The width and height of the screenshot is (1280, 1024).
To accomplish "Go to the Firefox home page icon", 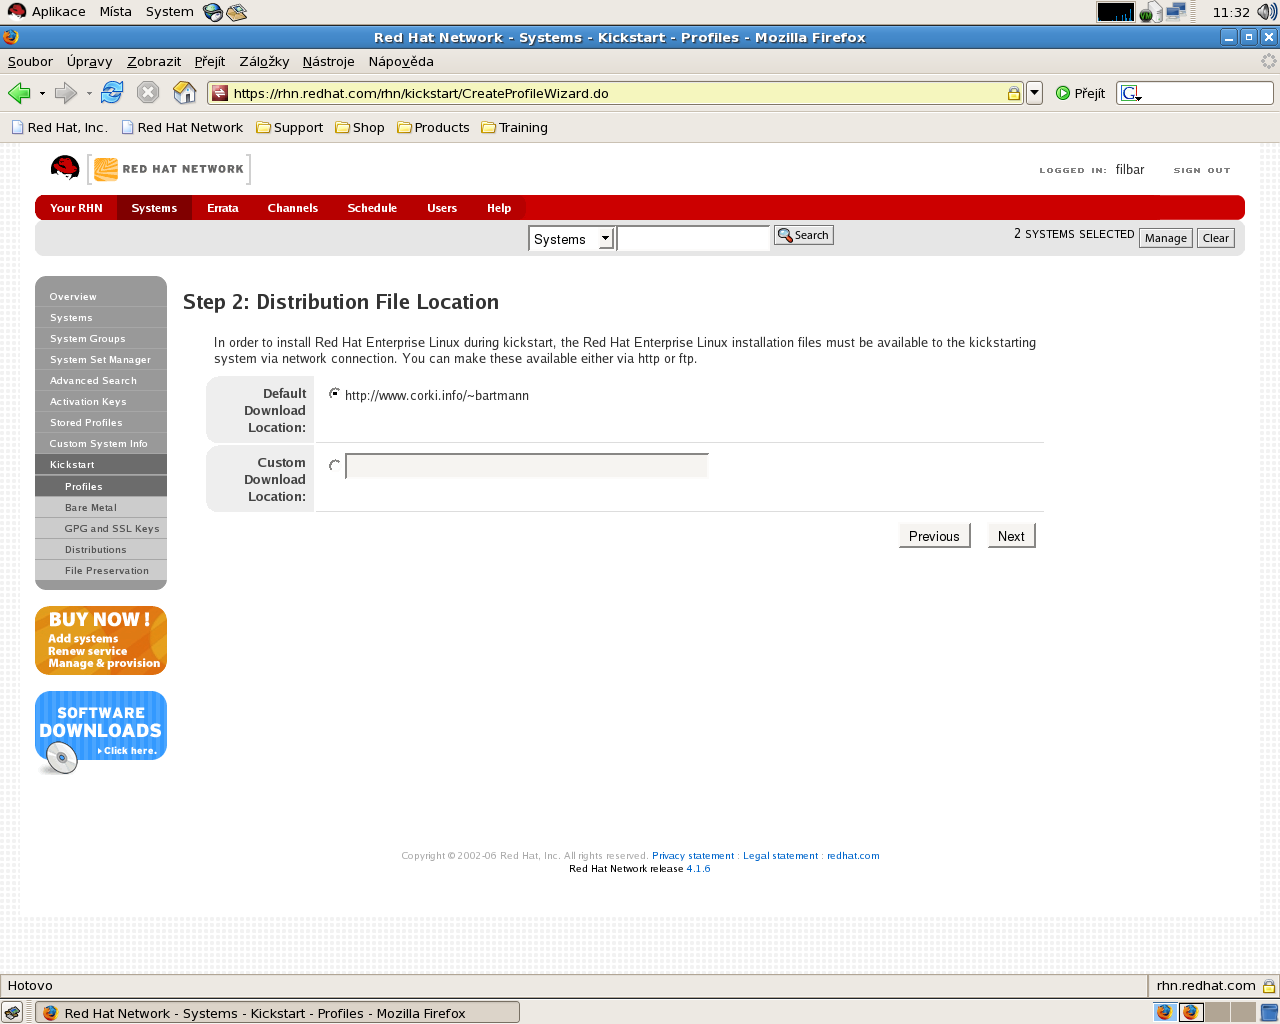I will (185, 93).
